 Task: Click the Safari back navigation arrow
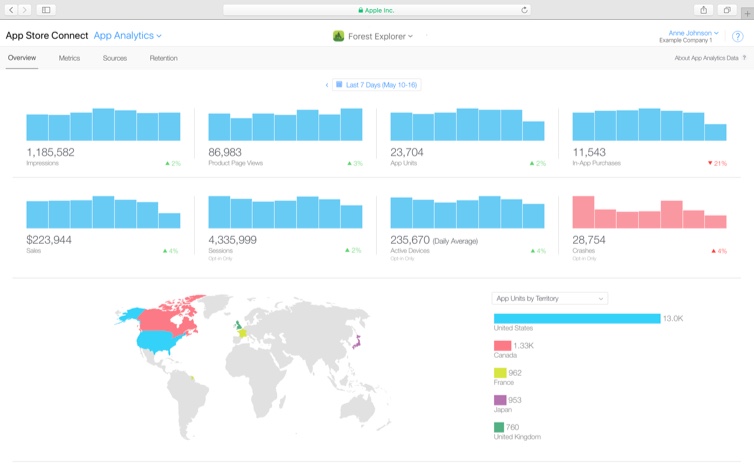tap(11, 10)
